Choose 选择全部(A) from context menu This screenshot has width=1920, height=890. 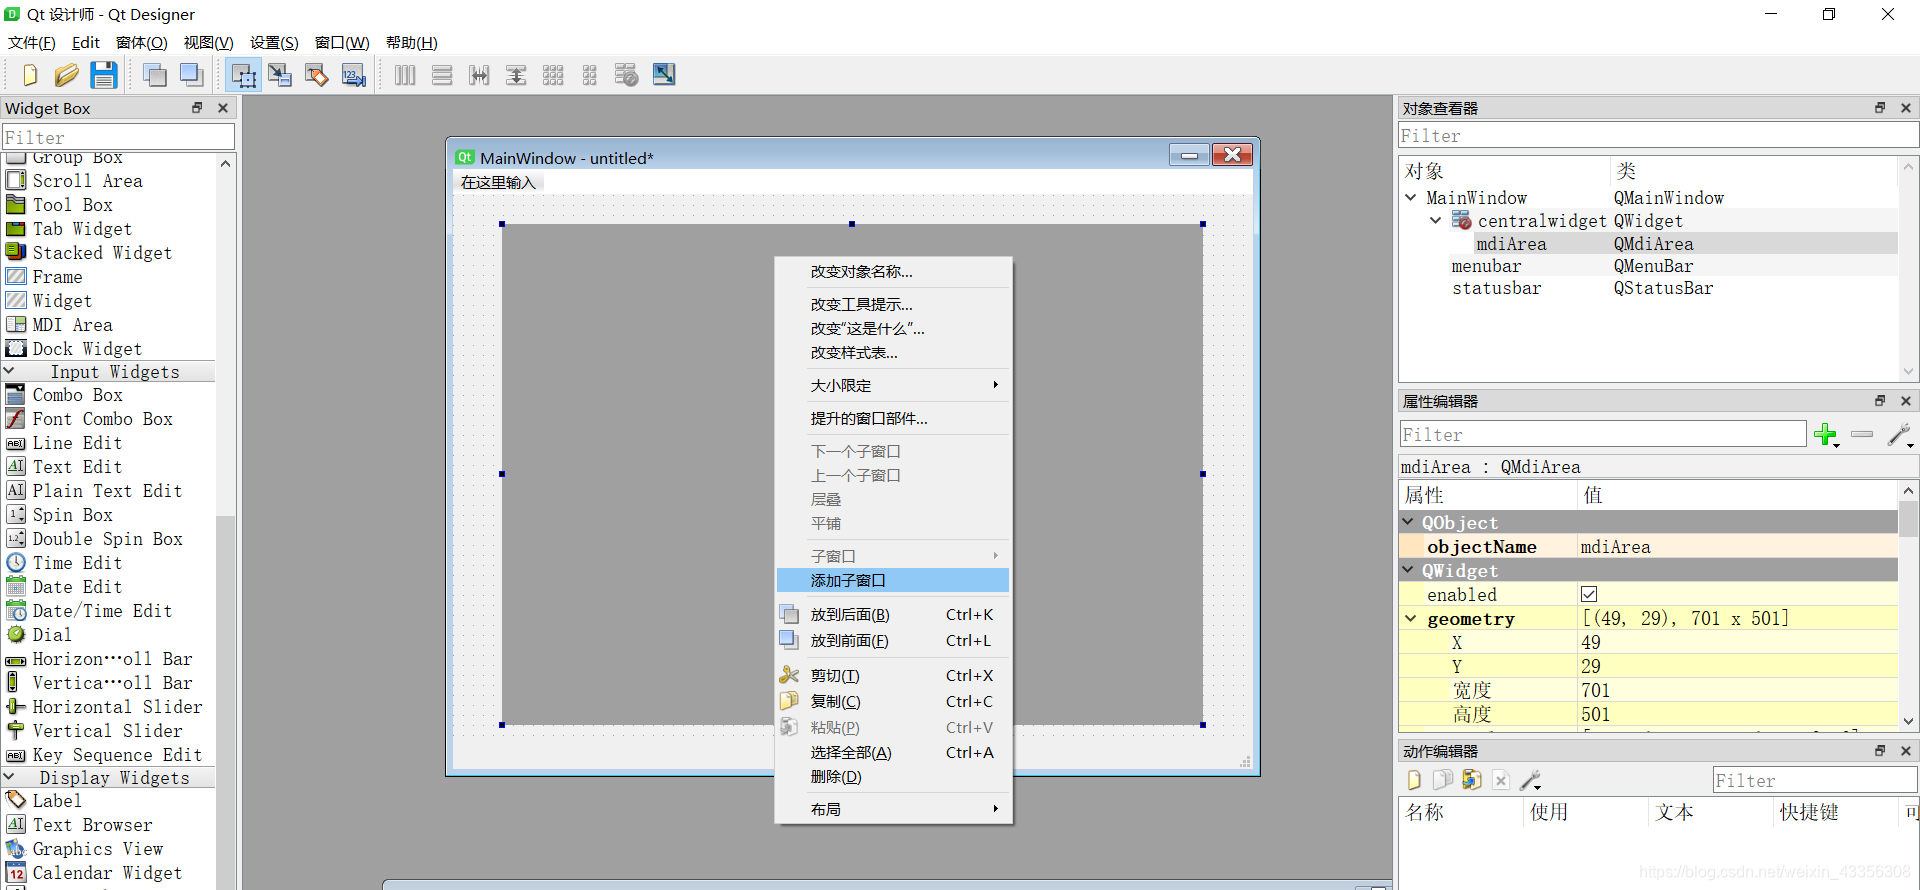pos(893,752)
